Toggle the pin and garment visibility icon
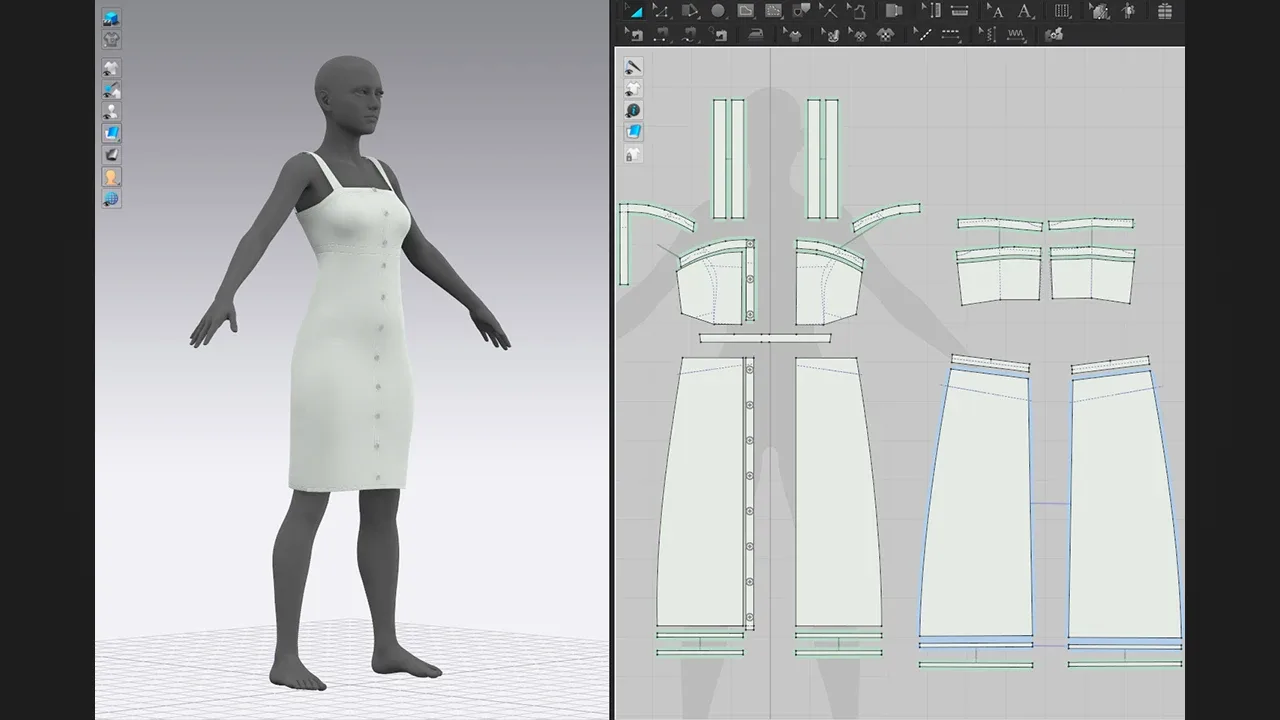1280x720 pixels. point(111,90)
